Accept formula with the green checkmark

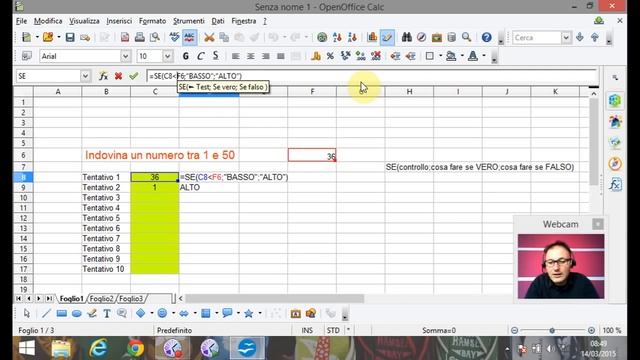click(133, 76)
